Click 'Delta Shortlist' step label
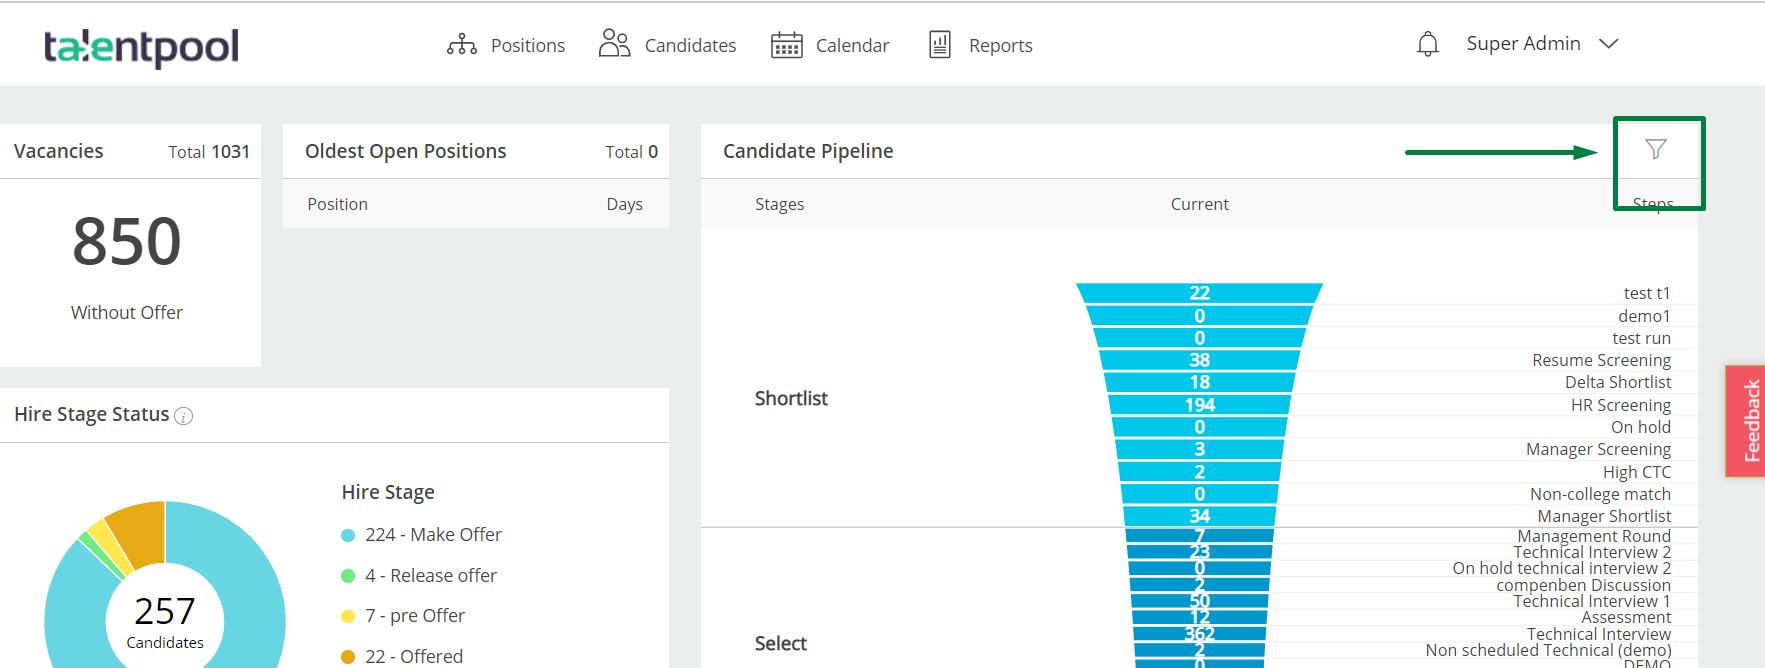The width and height of the screenshot is (1765, 668). (x=1618, y=382)
